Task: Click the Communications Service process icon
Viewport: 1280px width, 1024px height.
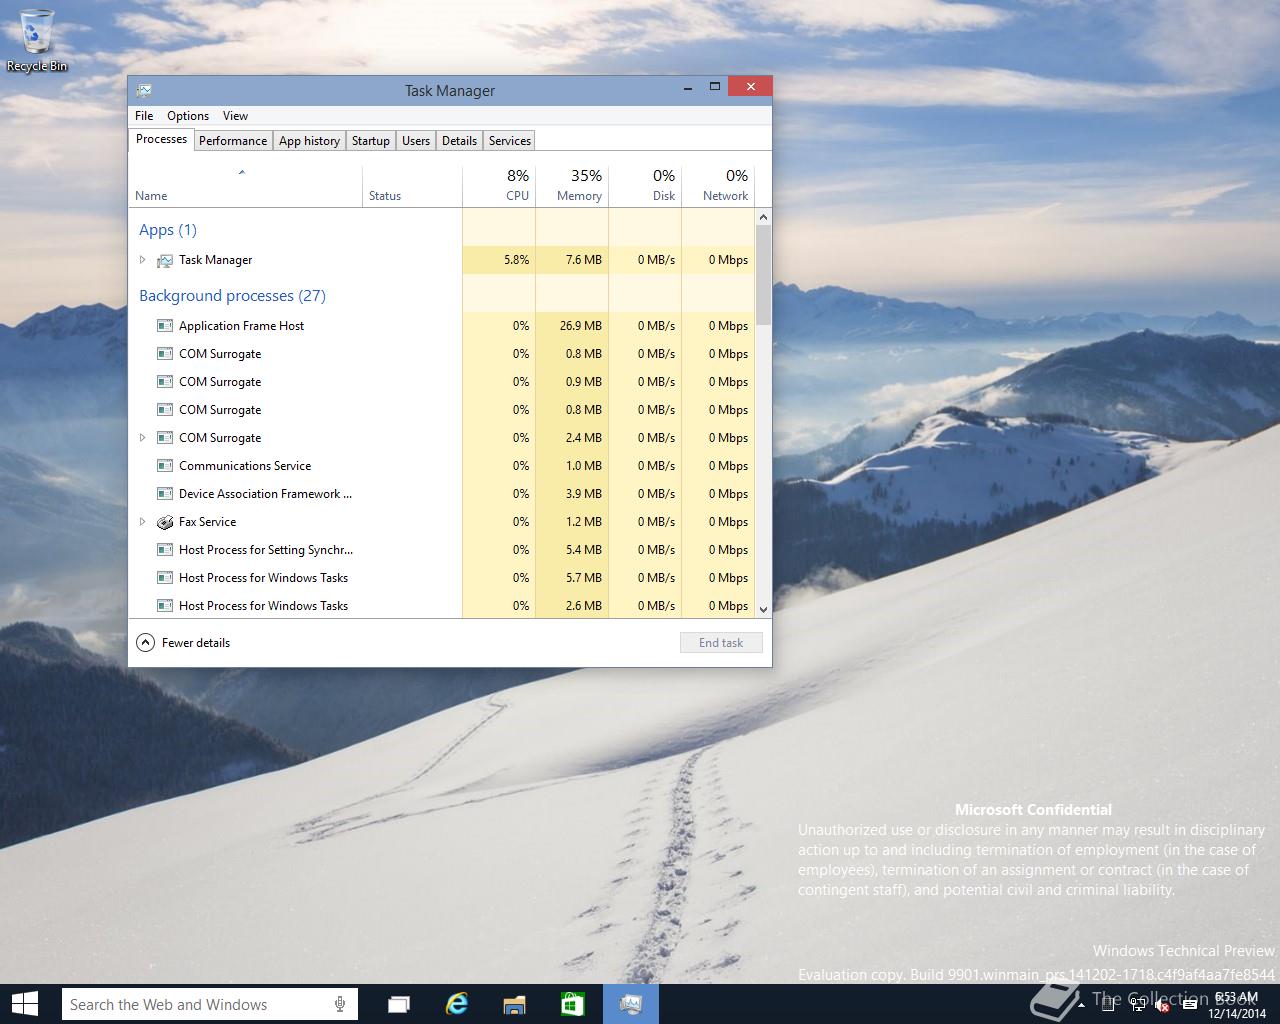Action: (x=165, y=466)
